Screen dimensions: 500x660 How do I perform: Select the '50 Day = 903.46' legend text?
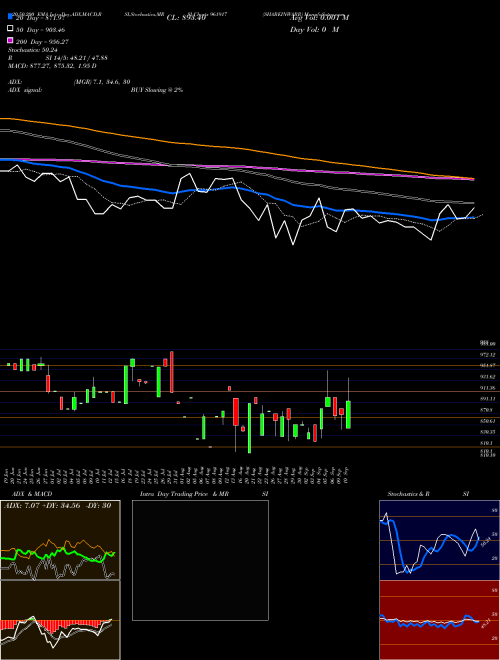click(41, 30)
